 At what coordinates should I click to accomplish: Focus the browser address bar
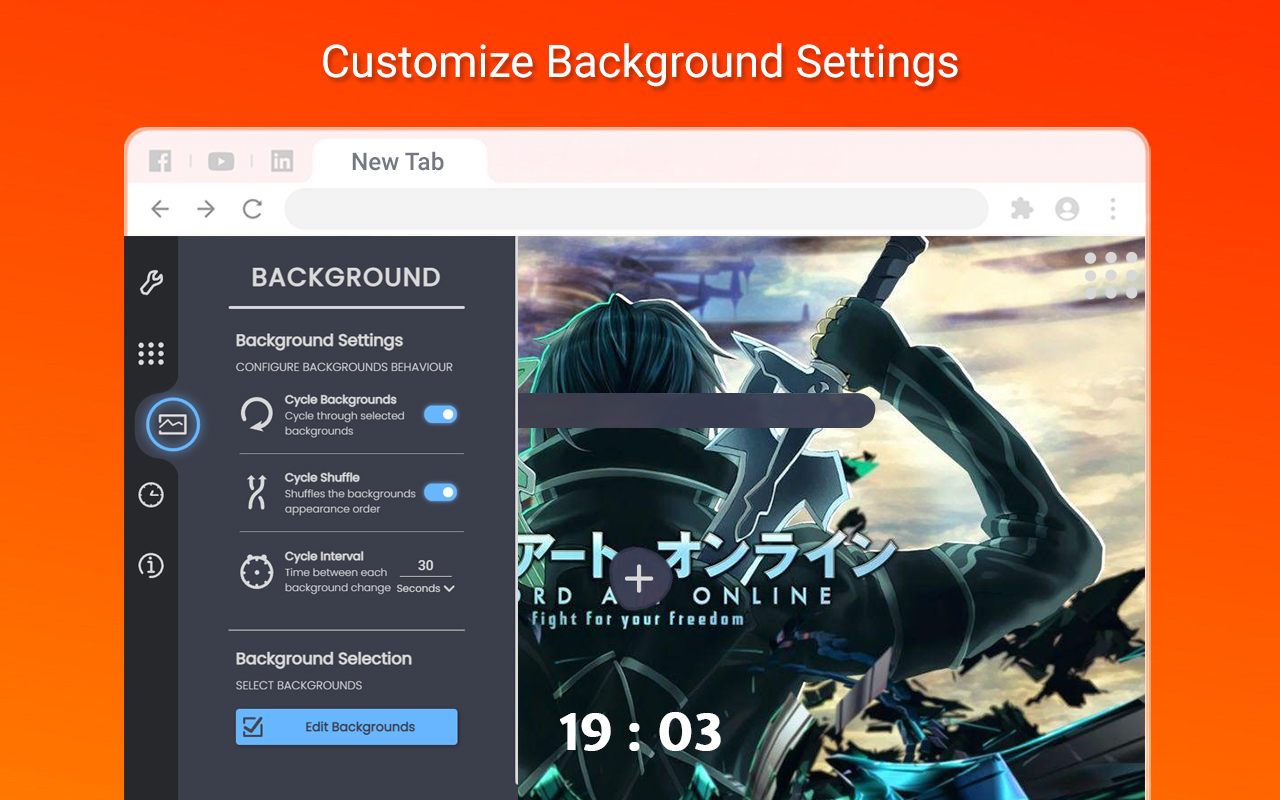(636, 209)
